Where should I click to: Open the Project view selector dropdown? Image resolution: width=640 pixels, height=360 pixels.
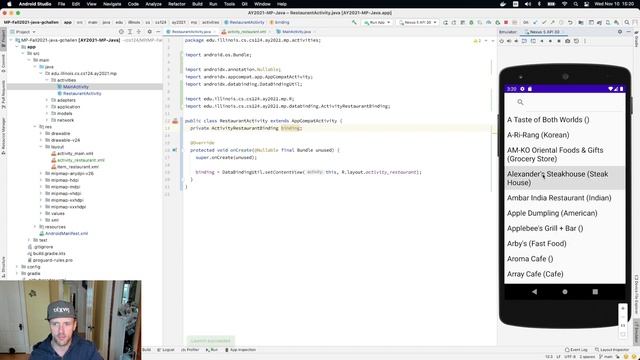(23, 32)
